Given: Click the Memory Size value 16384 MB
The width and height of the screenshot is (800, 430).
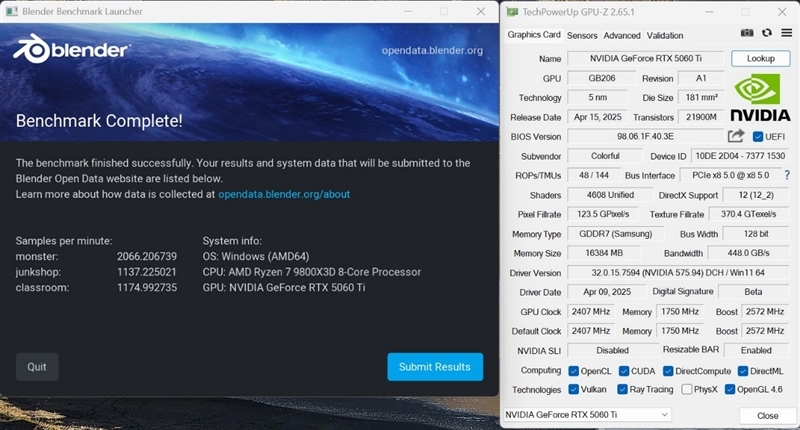Looking at the screenshot, I should click(x=604, y=253).
